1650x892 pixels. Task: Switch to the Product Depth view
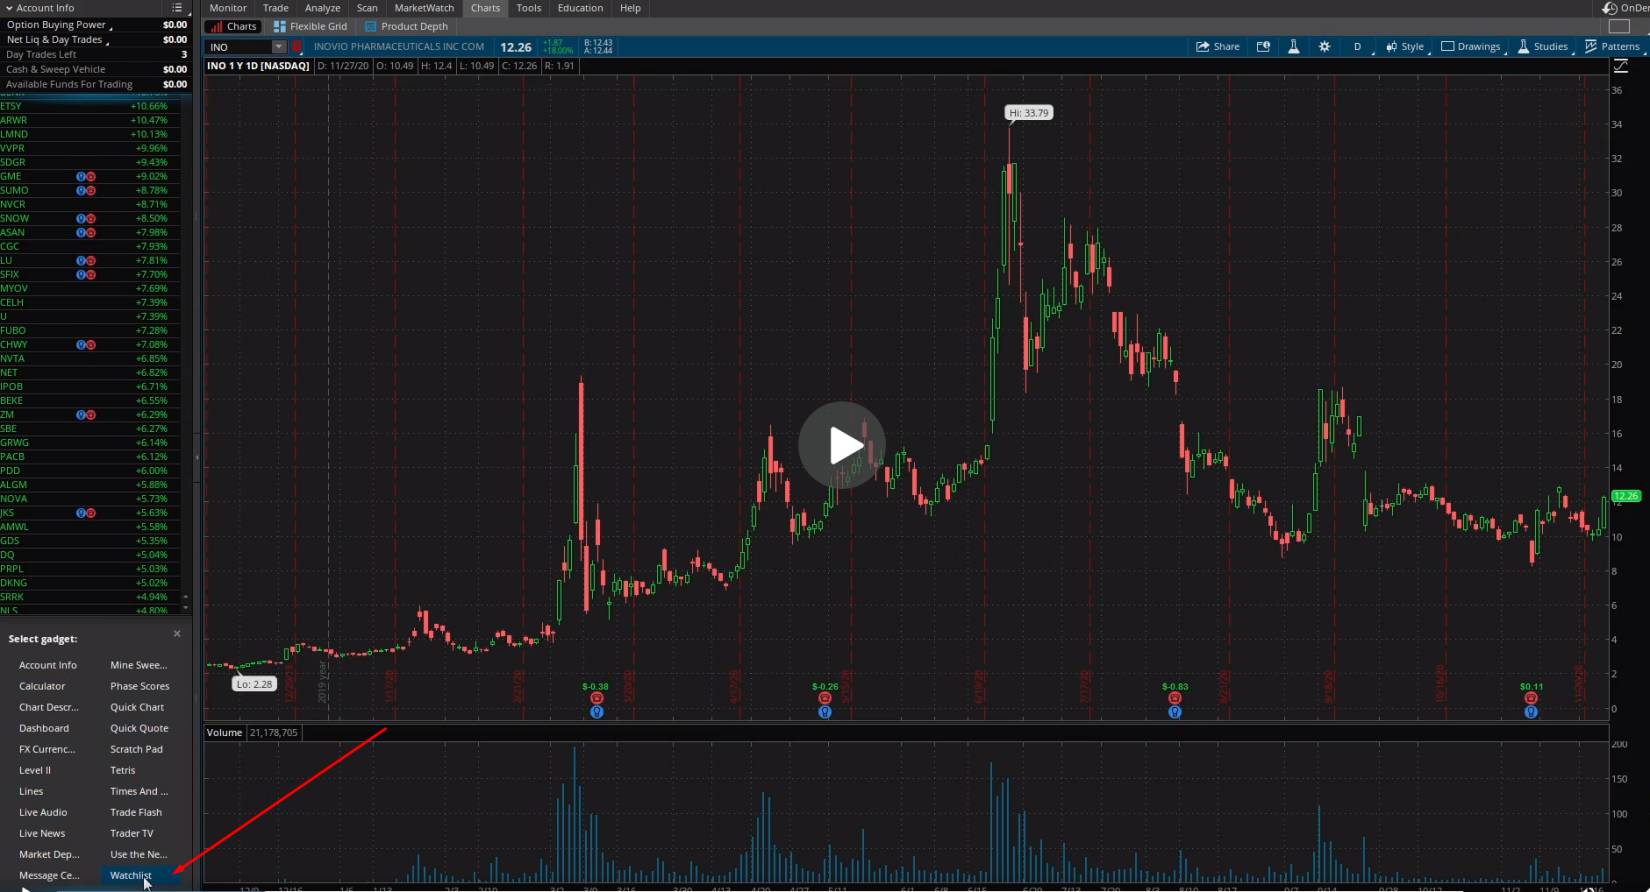tap(406, 27)
